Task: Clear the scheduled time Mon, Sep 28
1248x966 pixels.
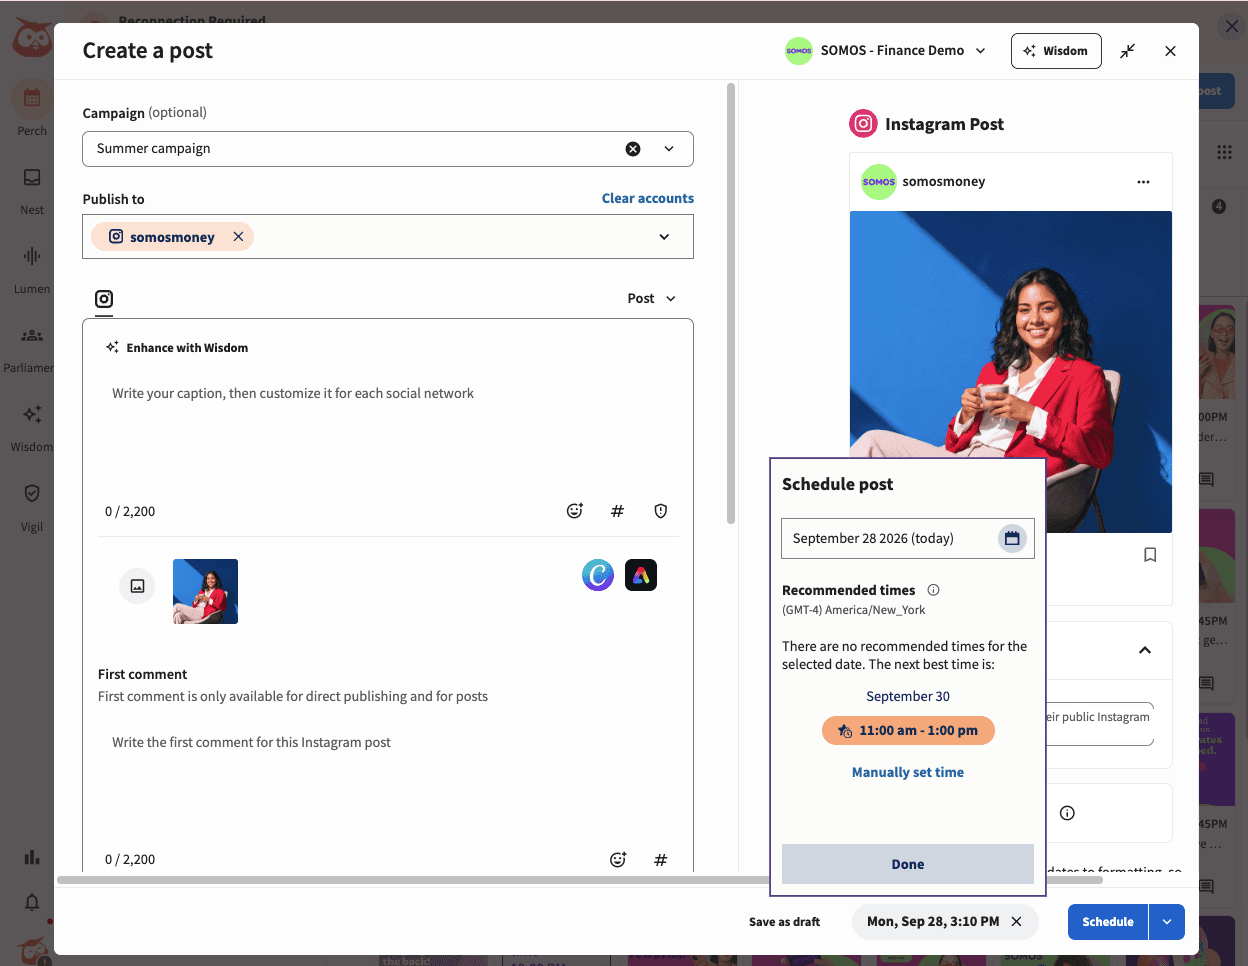Action: coord(1016,922)
